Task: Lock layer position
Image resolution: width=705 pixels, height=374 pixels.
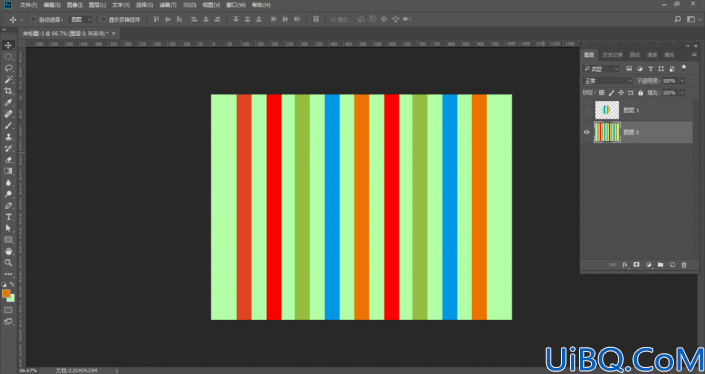Action: click(x=621, y=93)
